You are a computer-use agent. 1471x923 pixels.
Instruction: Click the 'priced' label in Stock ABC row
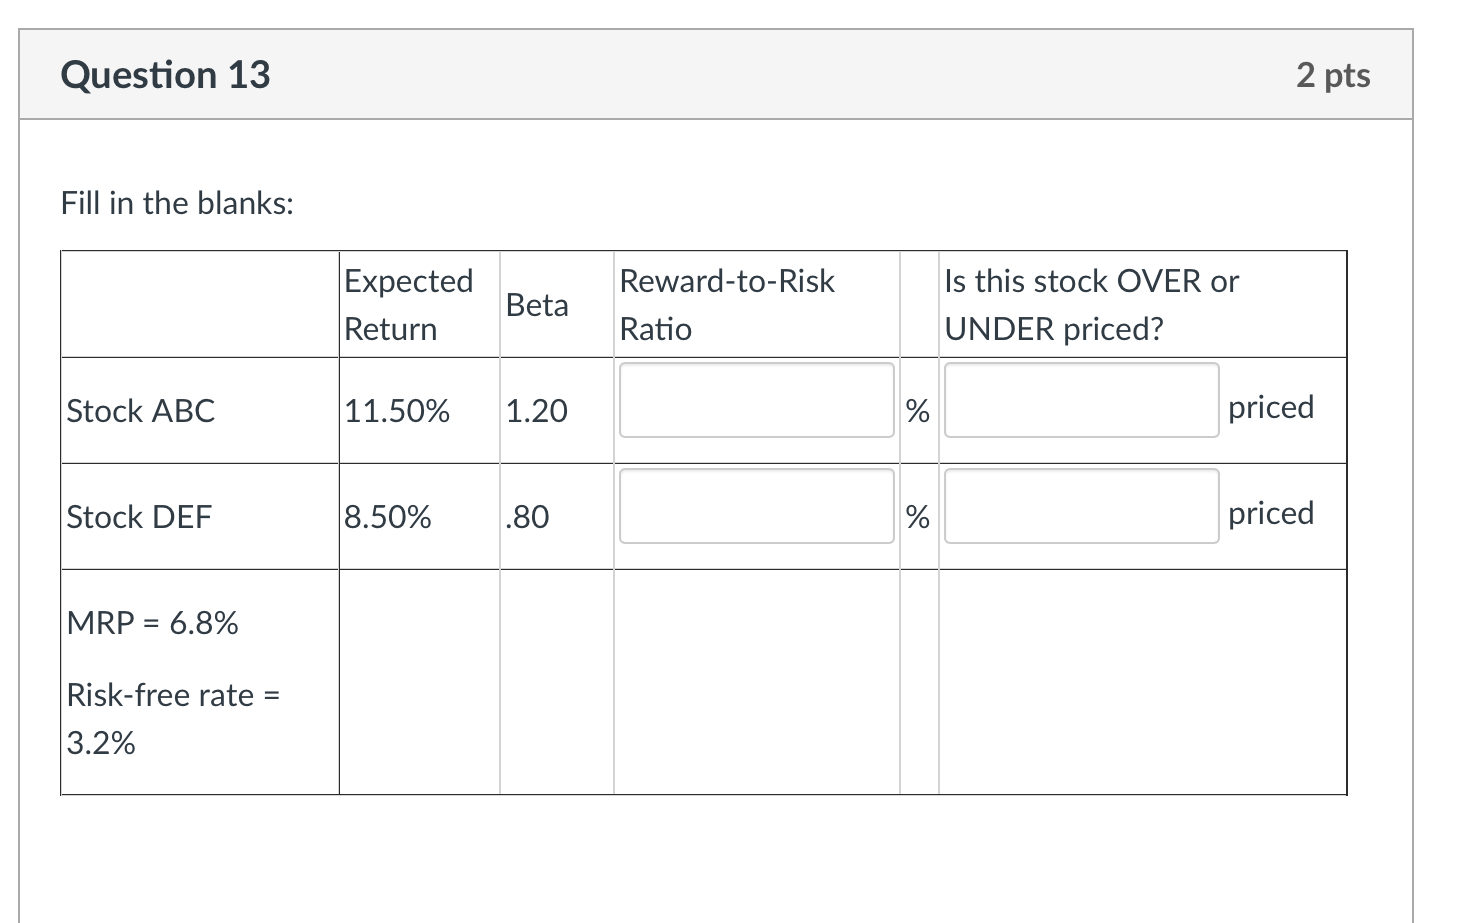coord(1271,407)
